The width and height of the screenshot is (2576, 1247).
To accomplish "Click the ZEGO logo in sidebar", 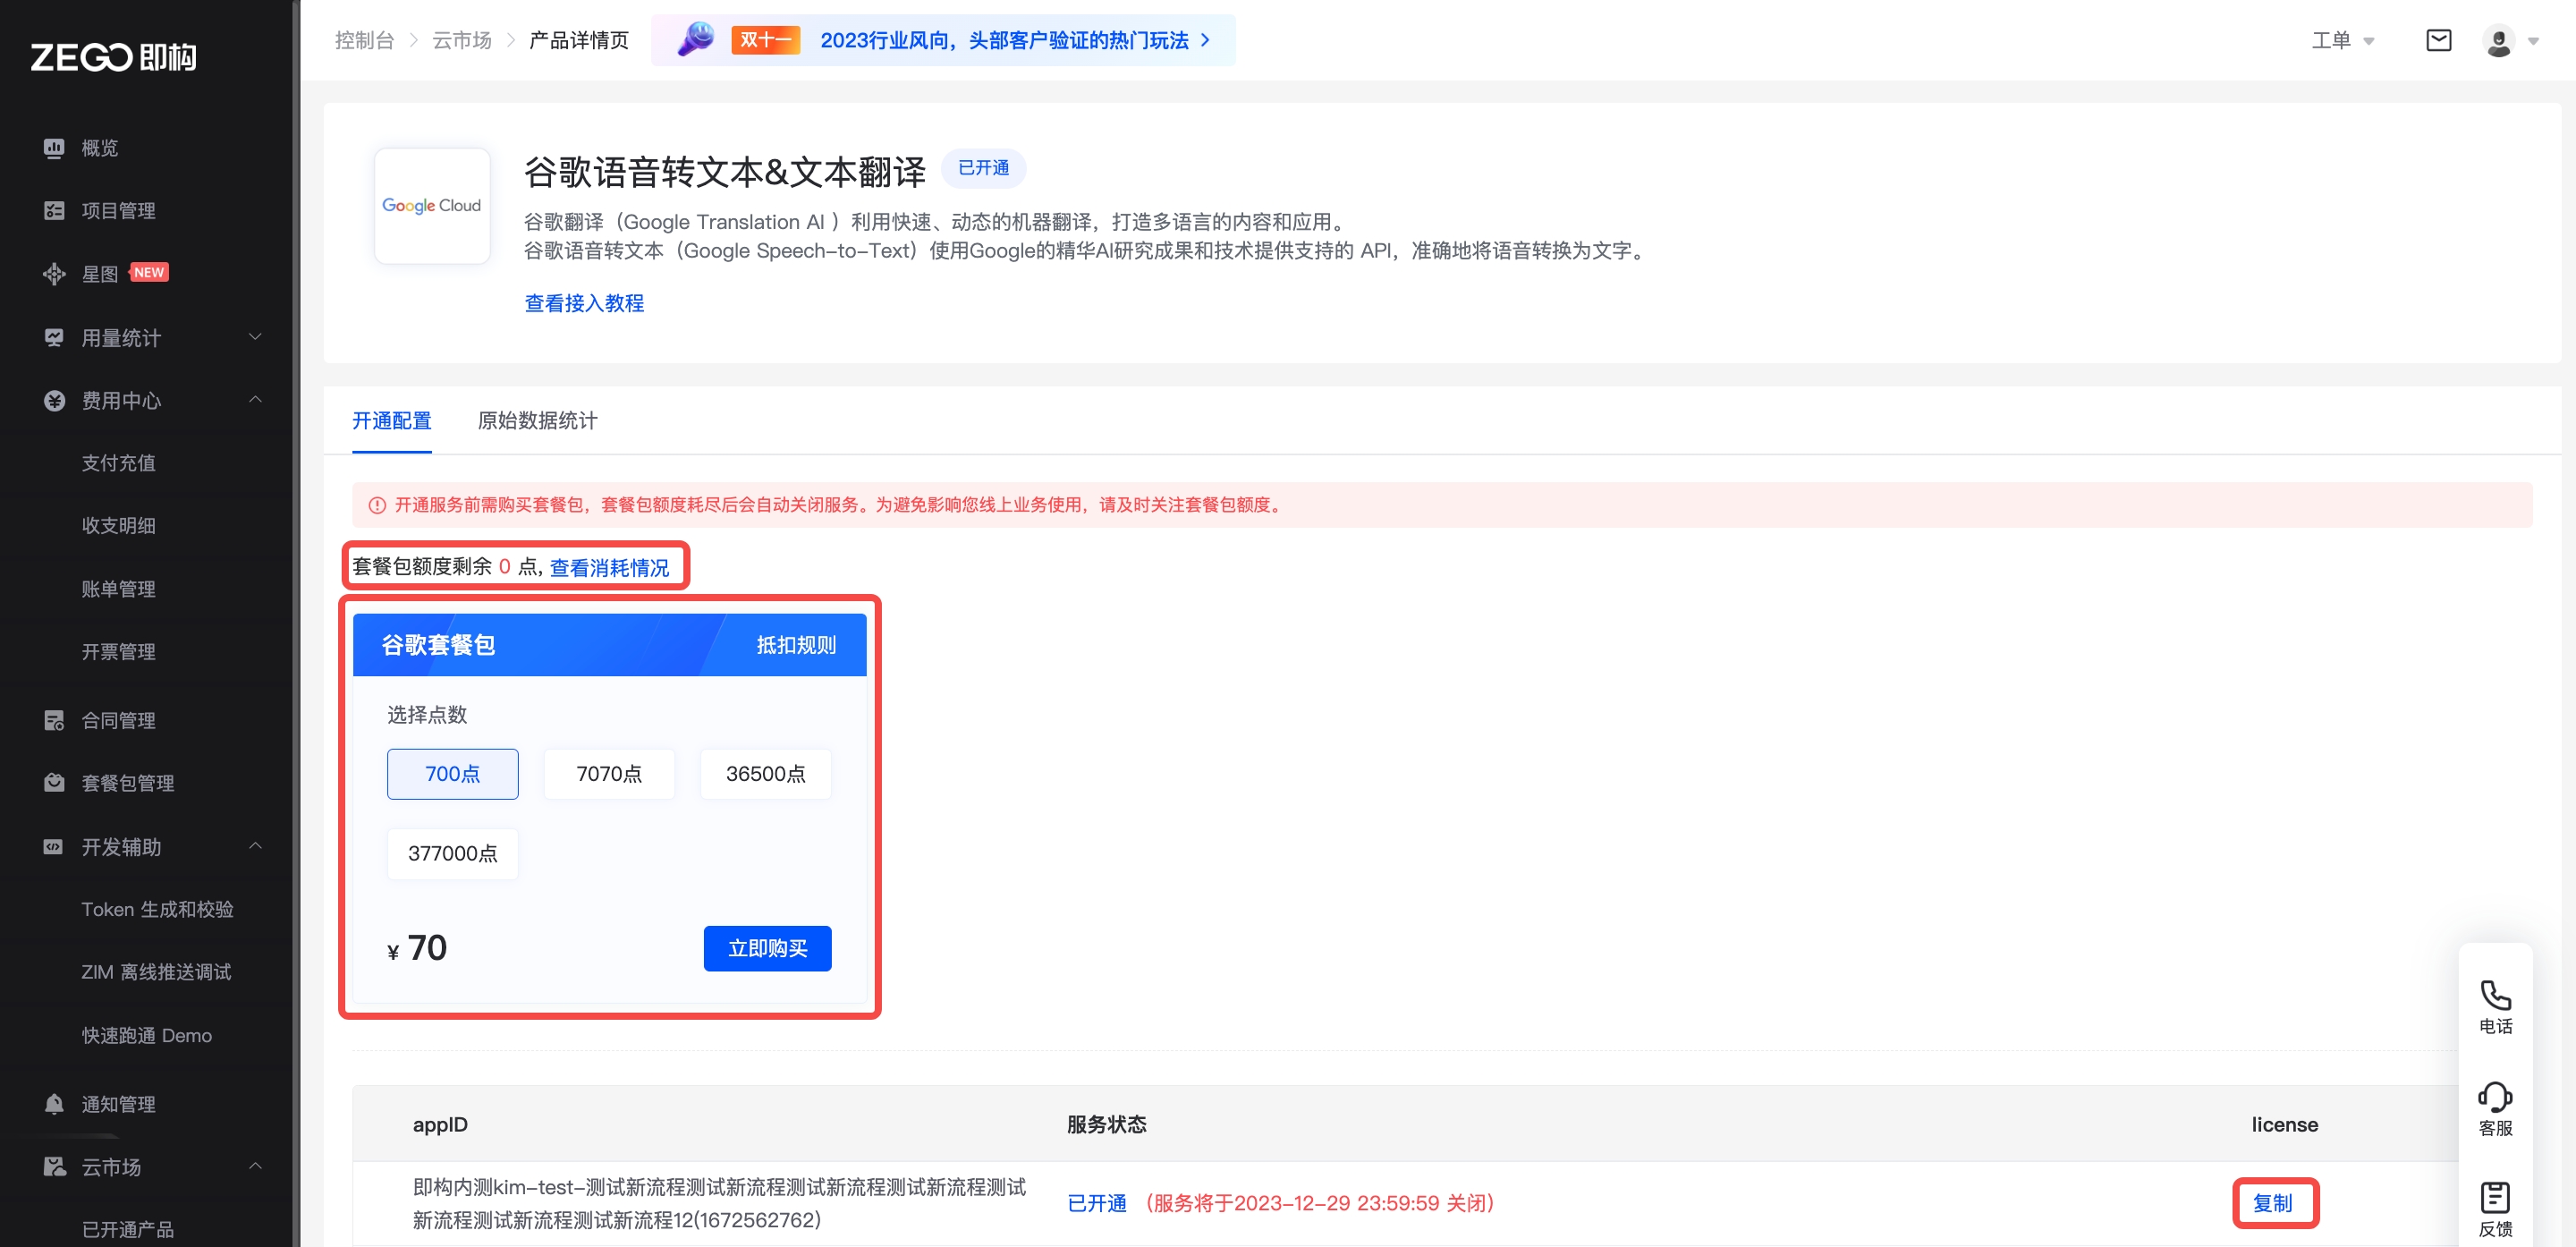I will click(x=113, y=57).
